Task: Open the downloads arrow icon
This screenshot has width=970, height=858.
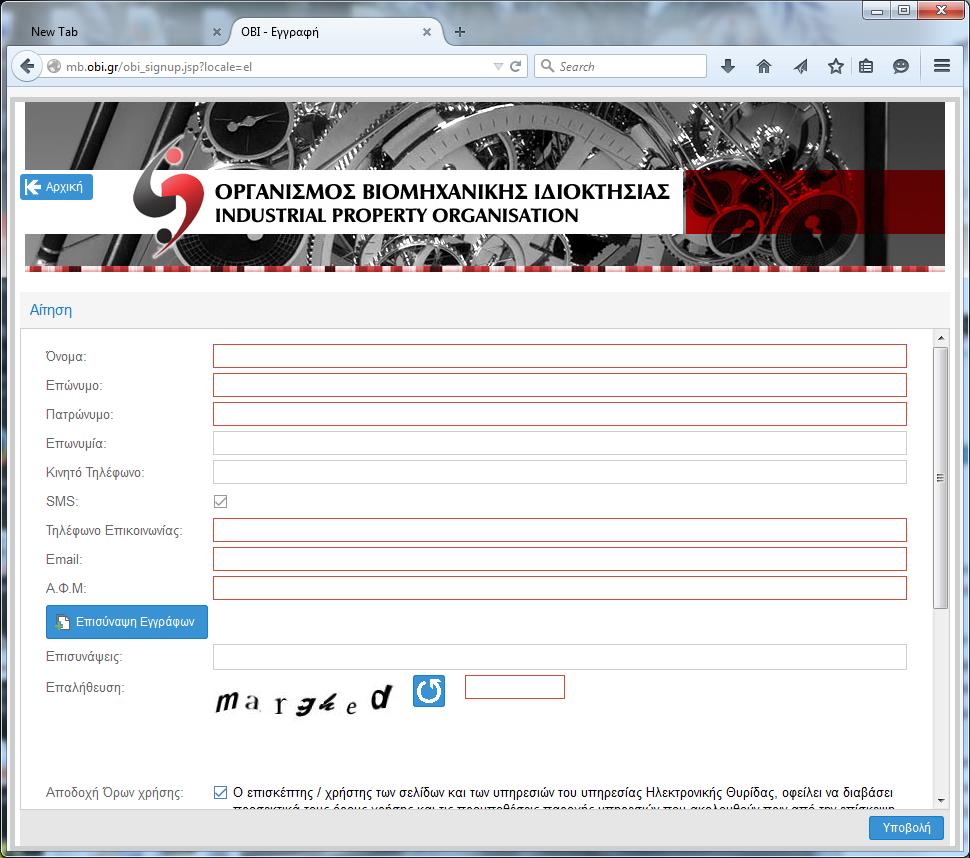Action: click(728, 66)
